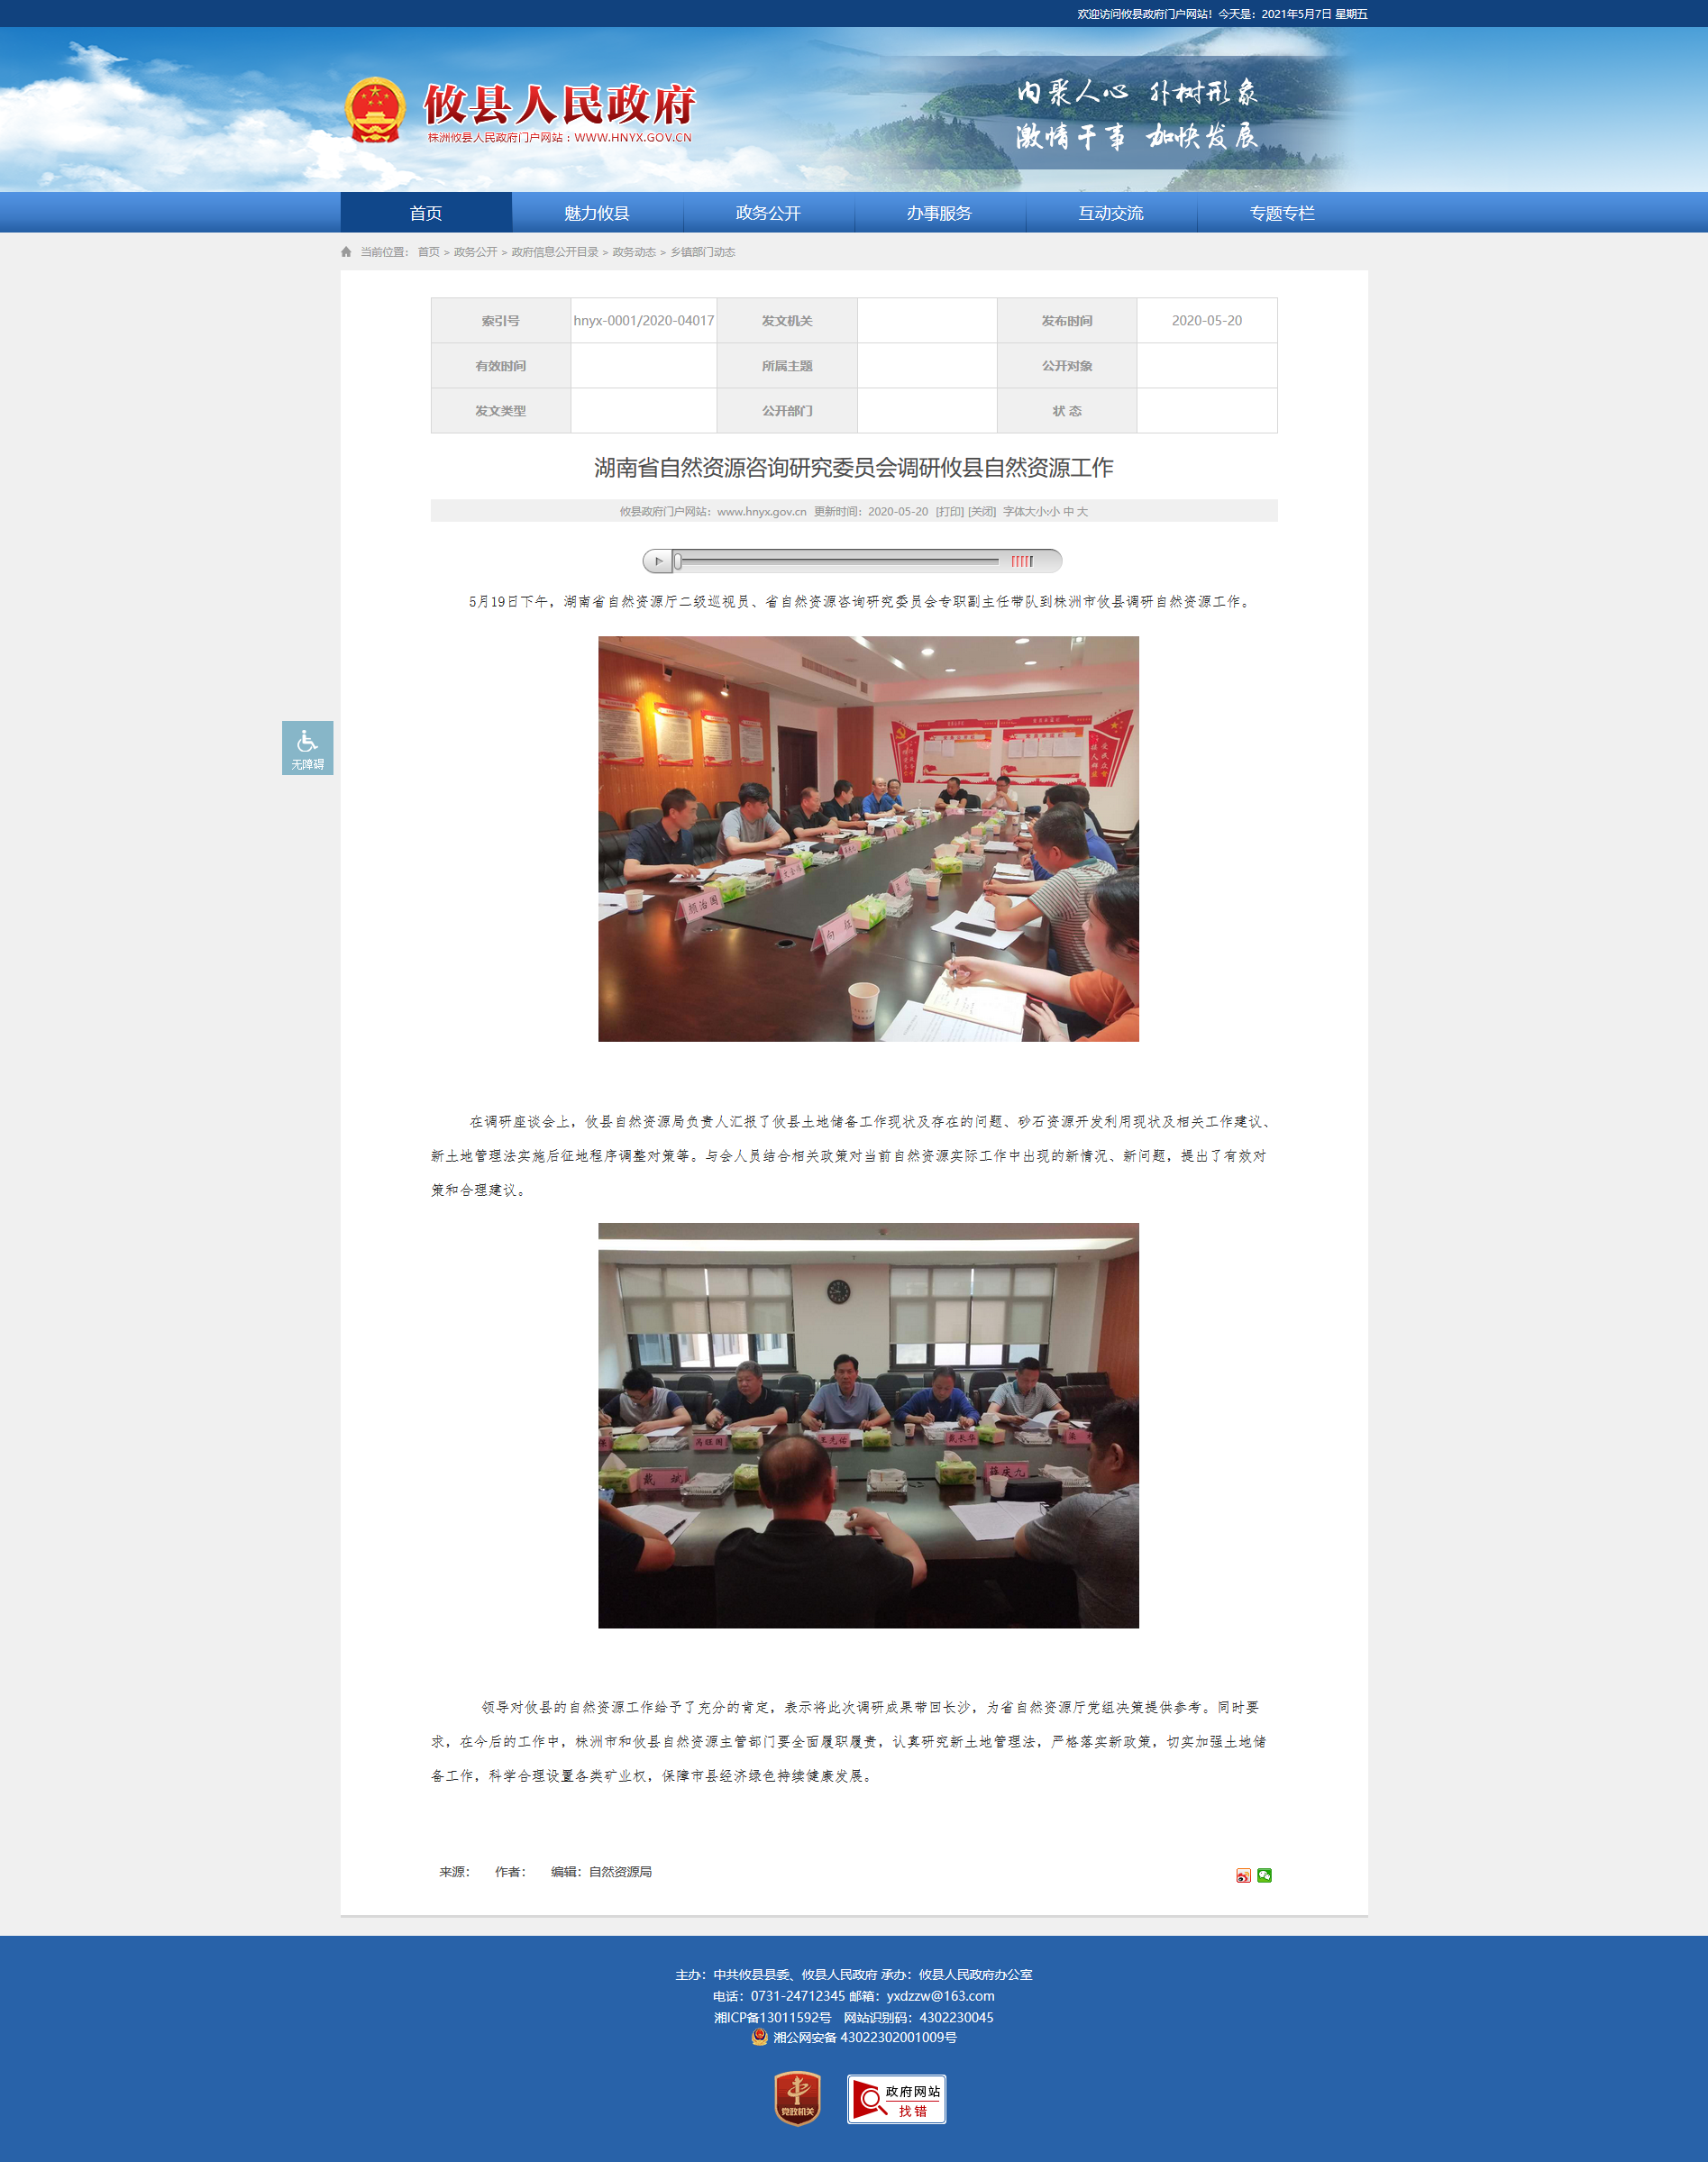Set font size to 大
This screenshot has width=1708, height=2162.
tap(1082, 512)
